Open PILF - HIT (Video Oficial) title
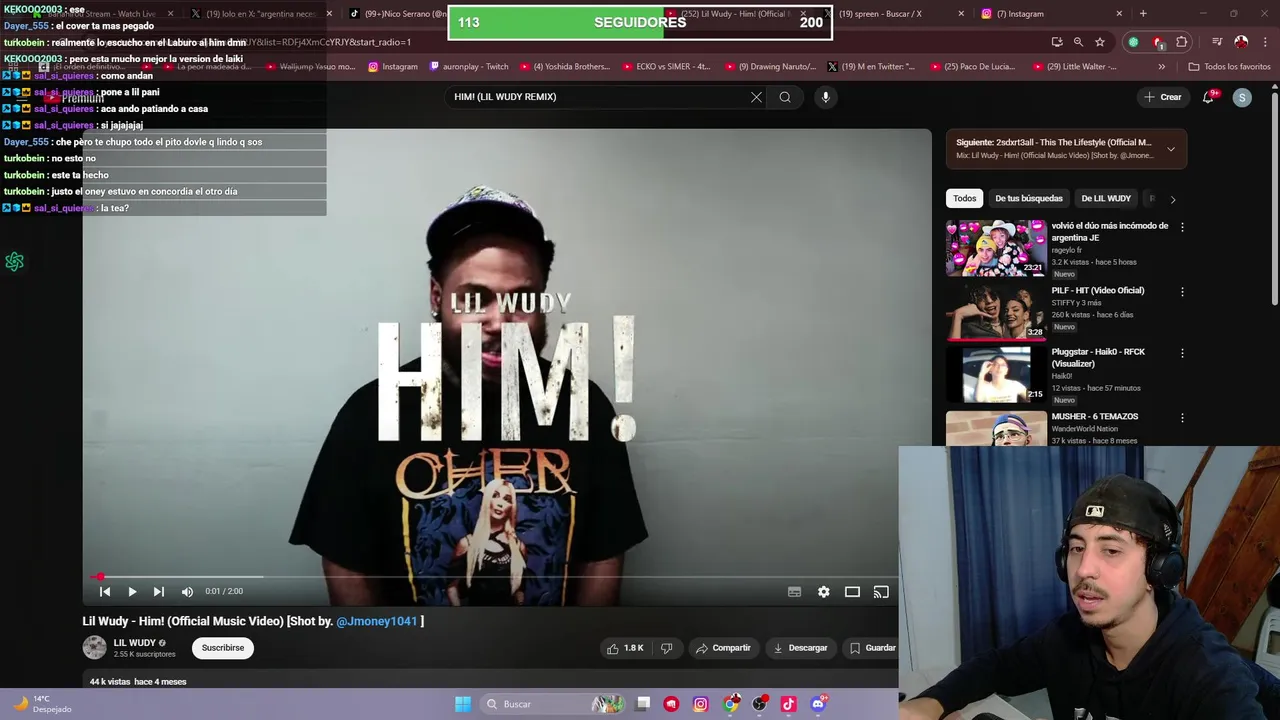 1097,290
